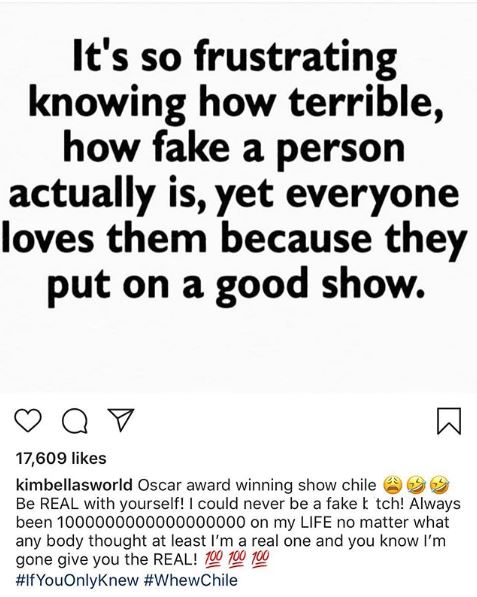Like the post with the heart icon
This screenshot has width=477, height=597.
[28, 420]
